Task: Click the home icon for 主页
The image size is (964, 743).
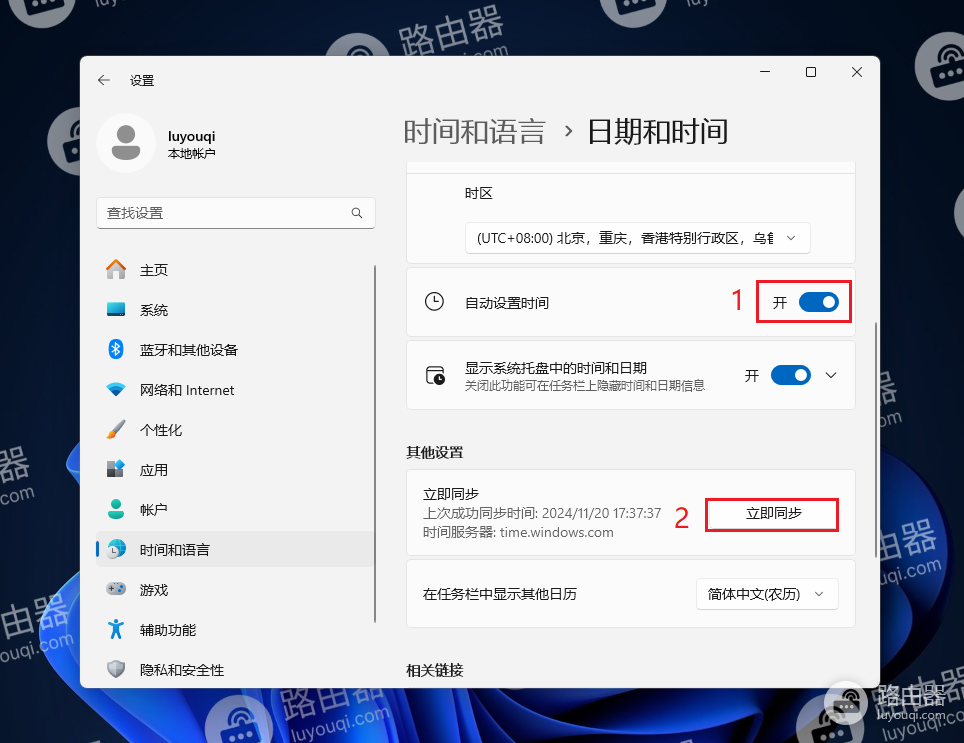Action: [116, 270]
